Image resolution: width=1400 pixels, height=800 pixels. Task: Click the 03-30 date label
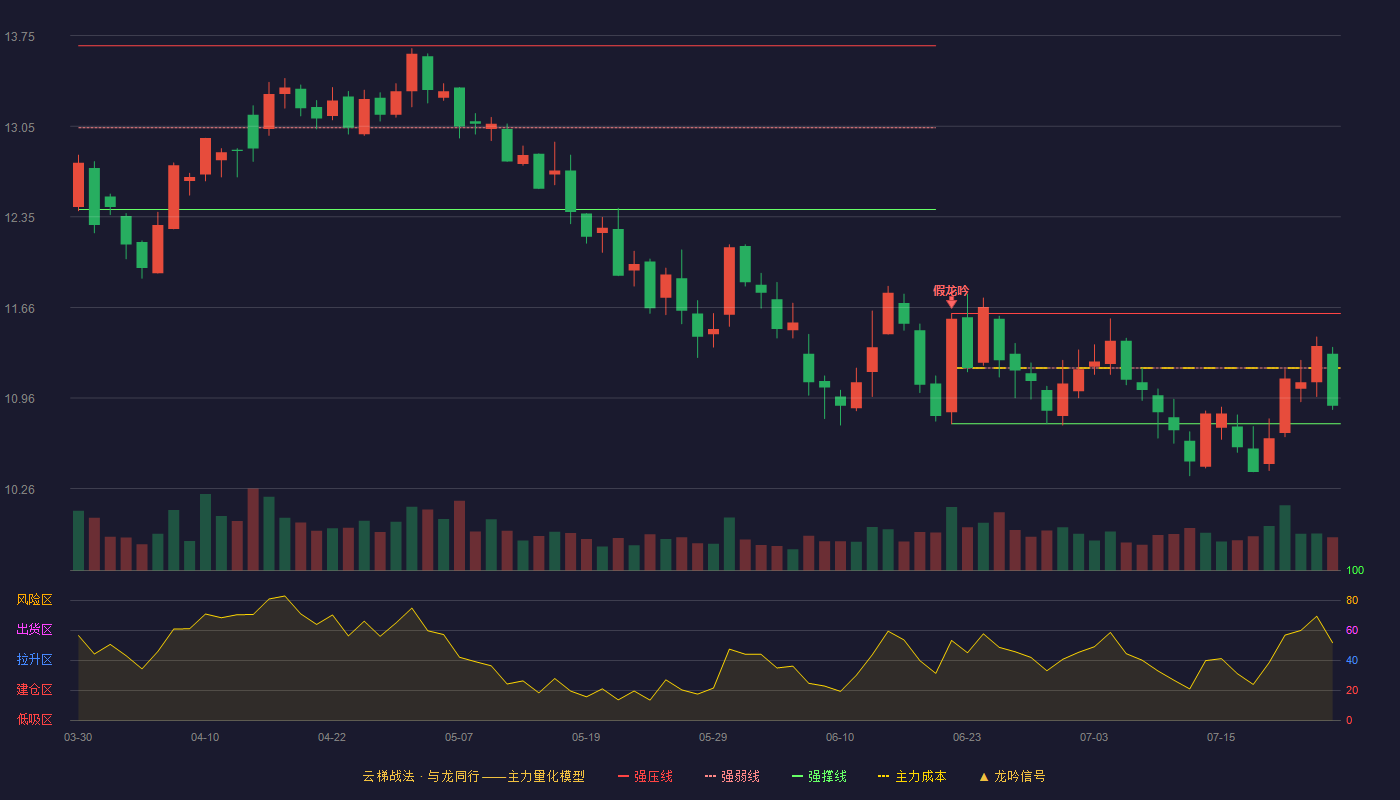78,737
